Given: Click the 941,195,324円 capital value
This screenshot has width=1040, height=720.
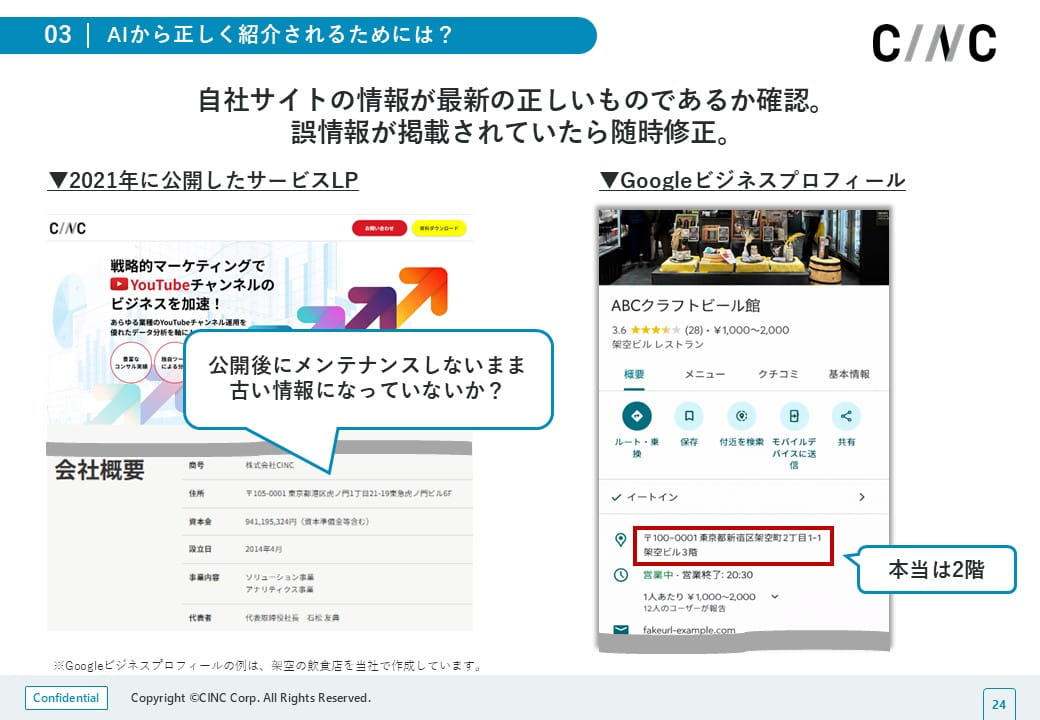Looking at the screenshot, I should click(x=306, y=522).
